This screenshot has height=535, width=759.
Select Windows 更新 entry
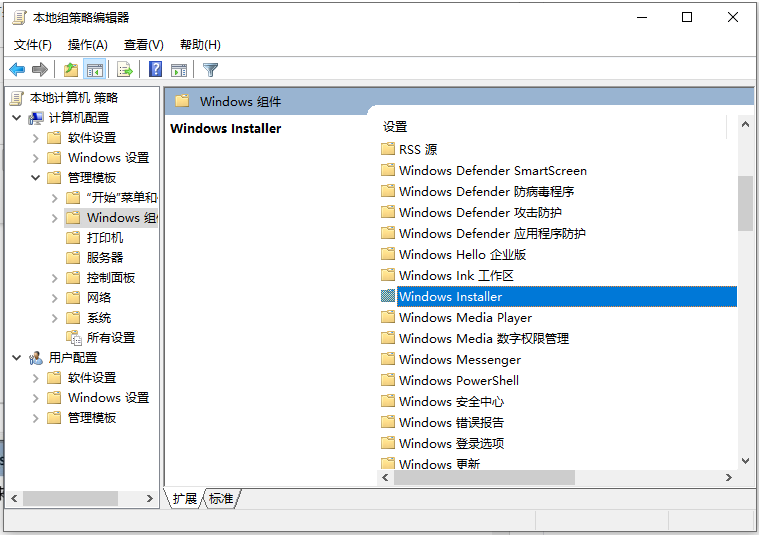pyautogui.click(x=439, y=464)
